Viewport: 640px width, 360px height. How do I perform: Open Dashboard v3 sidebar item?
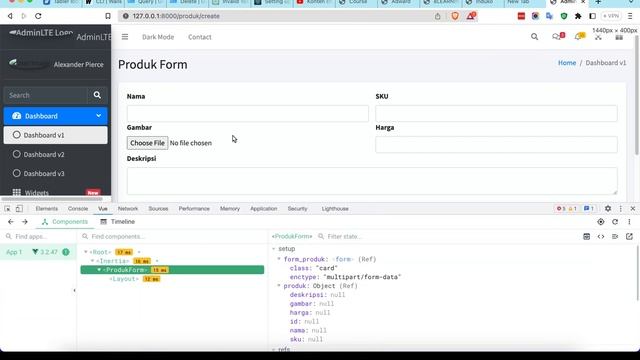click(56, 173)
